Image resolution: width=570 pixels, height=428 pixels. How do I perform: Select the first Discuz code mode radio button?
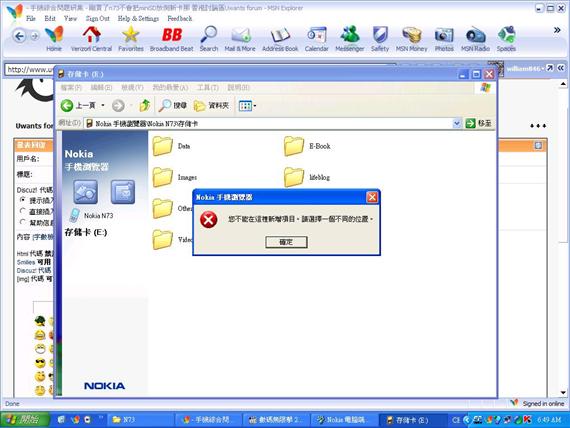23,200
